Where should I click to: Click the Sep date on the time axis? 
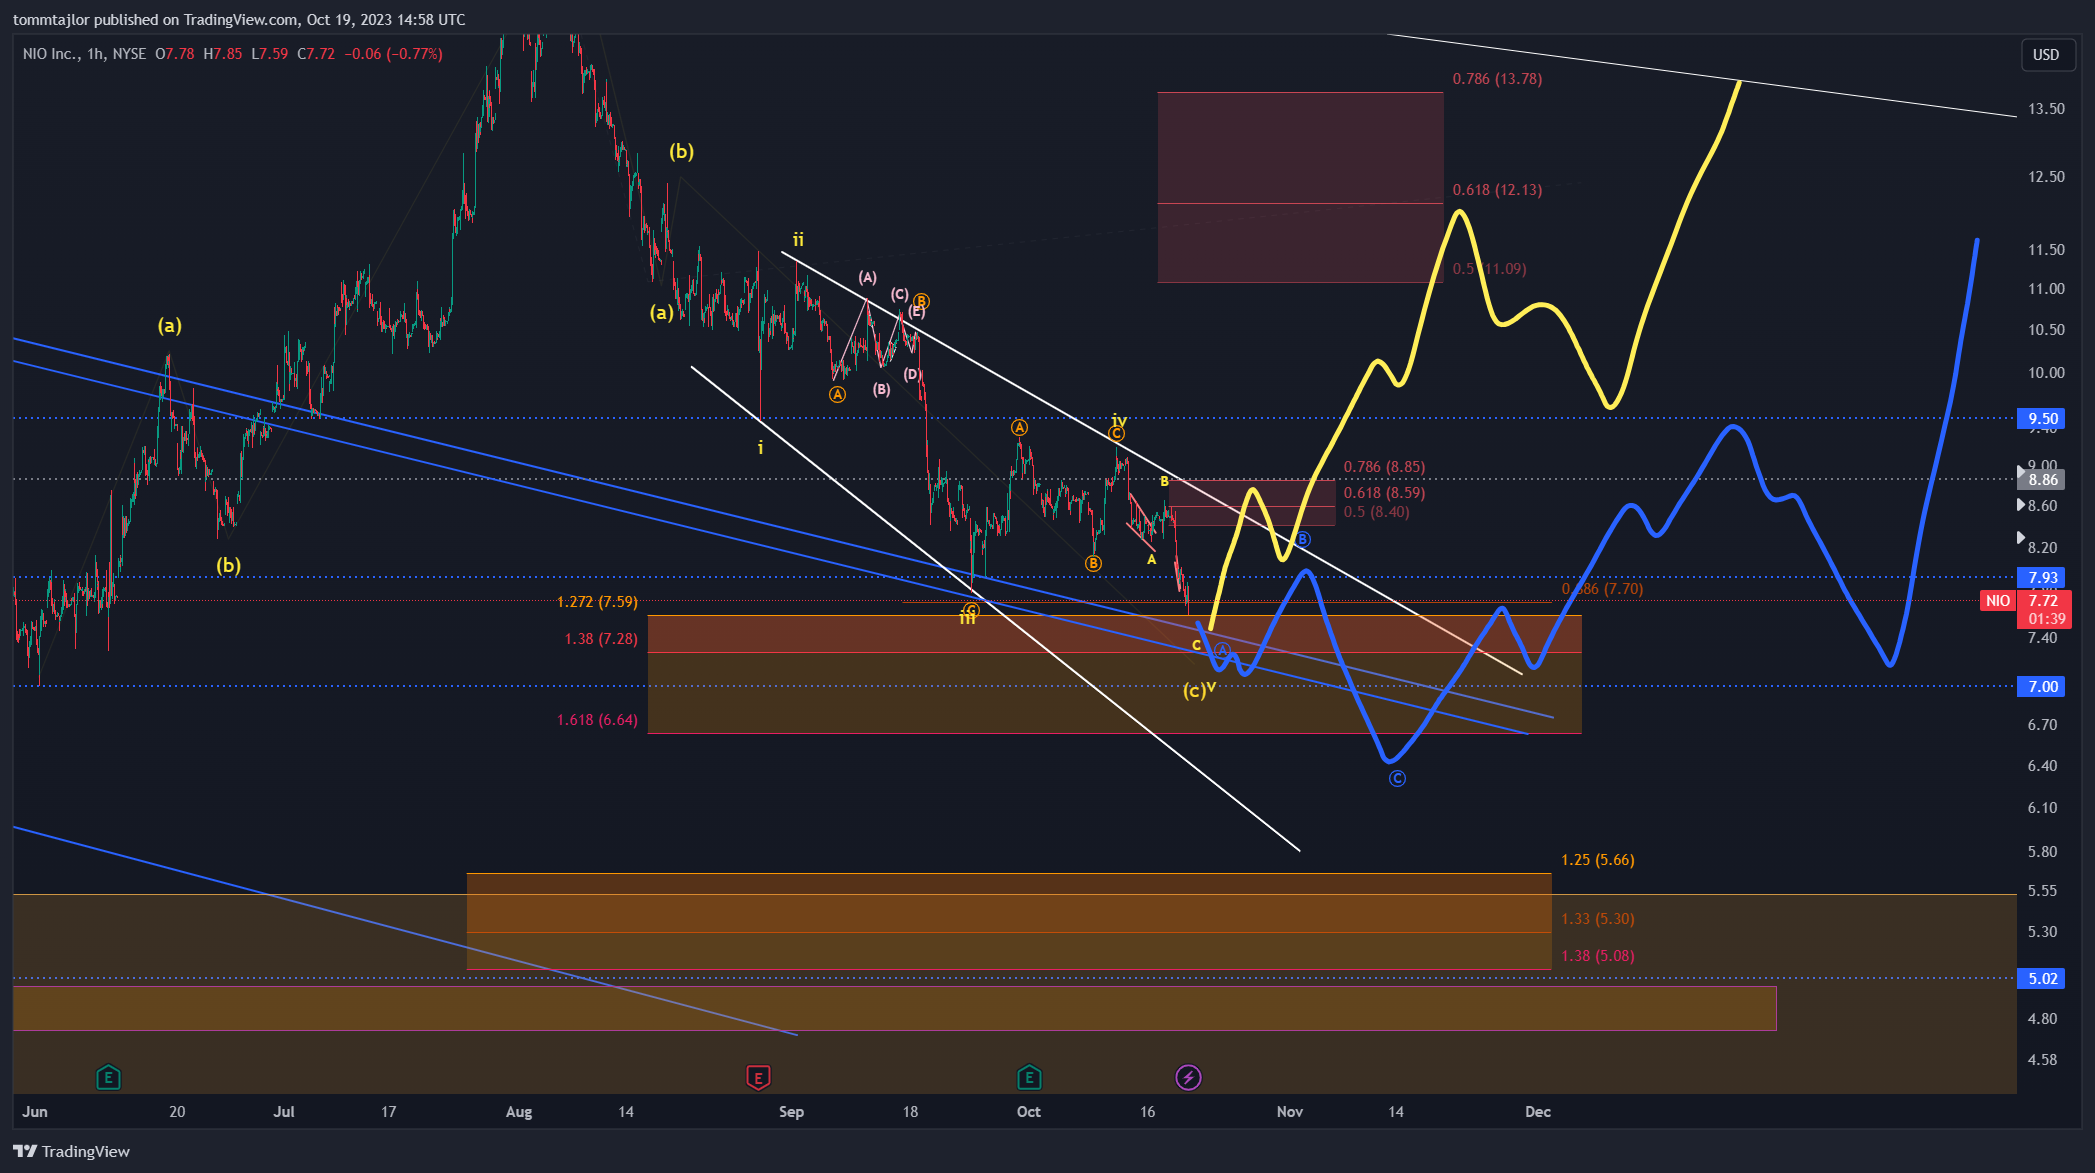tap(791, 1112)
